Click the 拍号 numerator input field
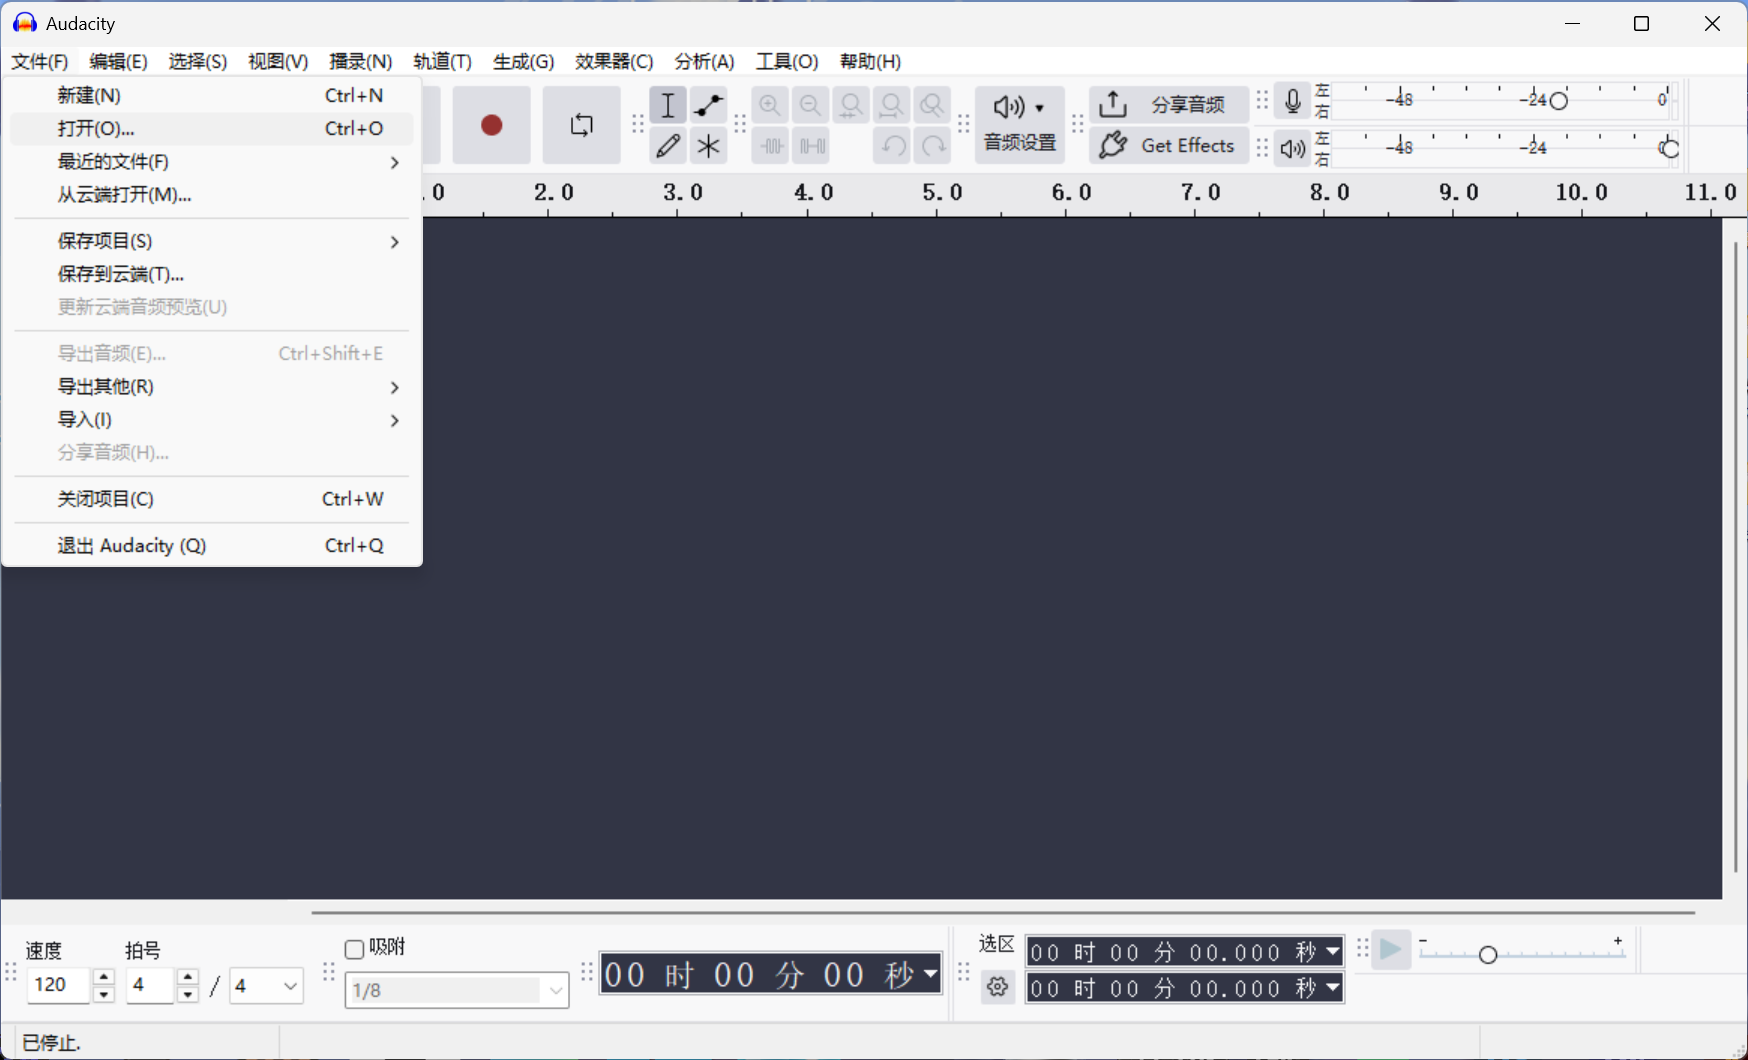 [151, 986]
